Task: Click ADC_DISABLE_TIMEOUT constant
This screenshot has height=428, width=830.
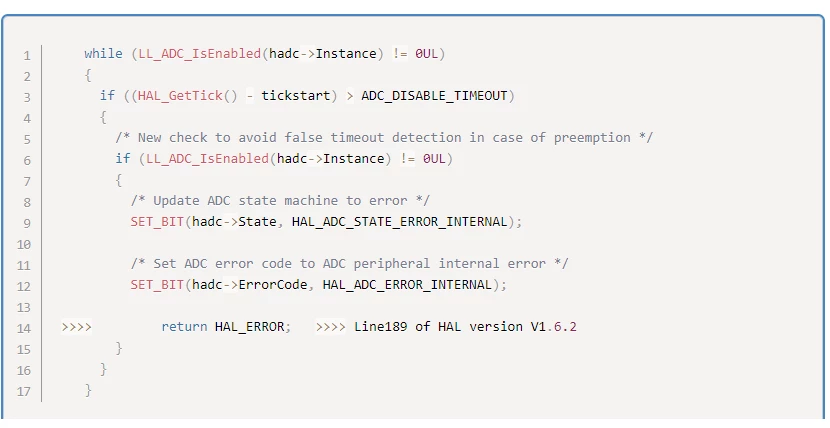Action: tap(434, 96)
